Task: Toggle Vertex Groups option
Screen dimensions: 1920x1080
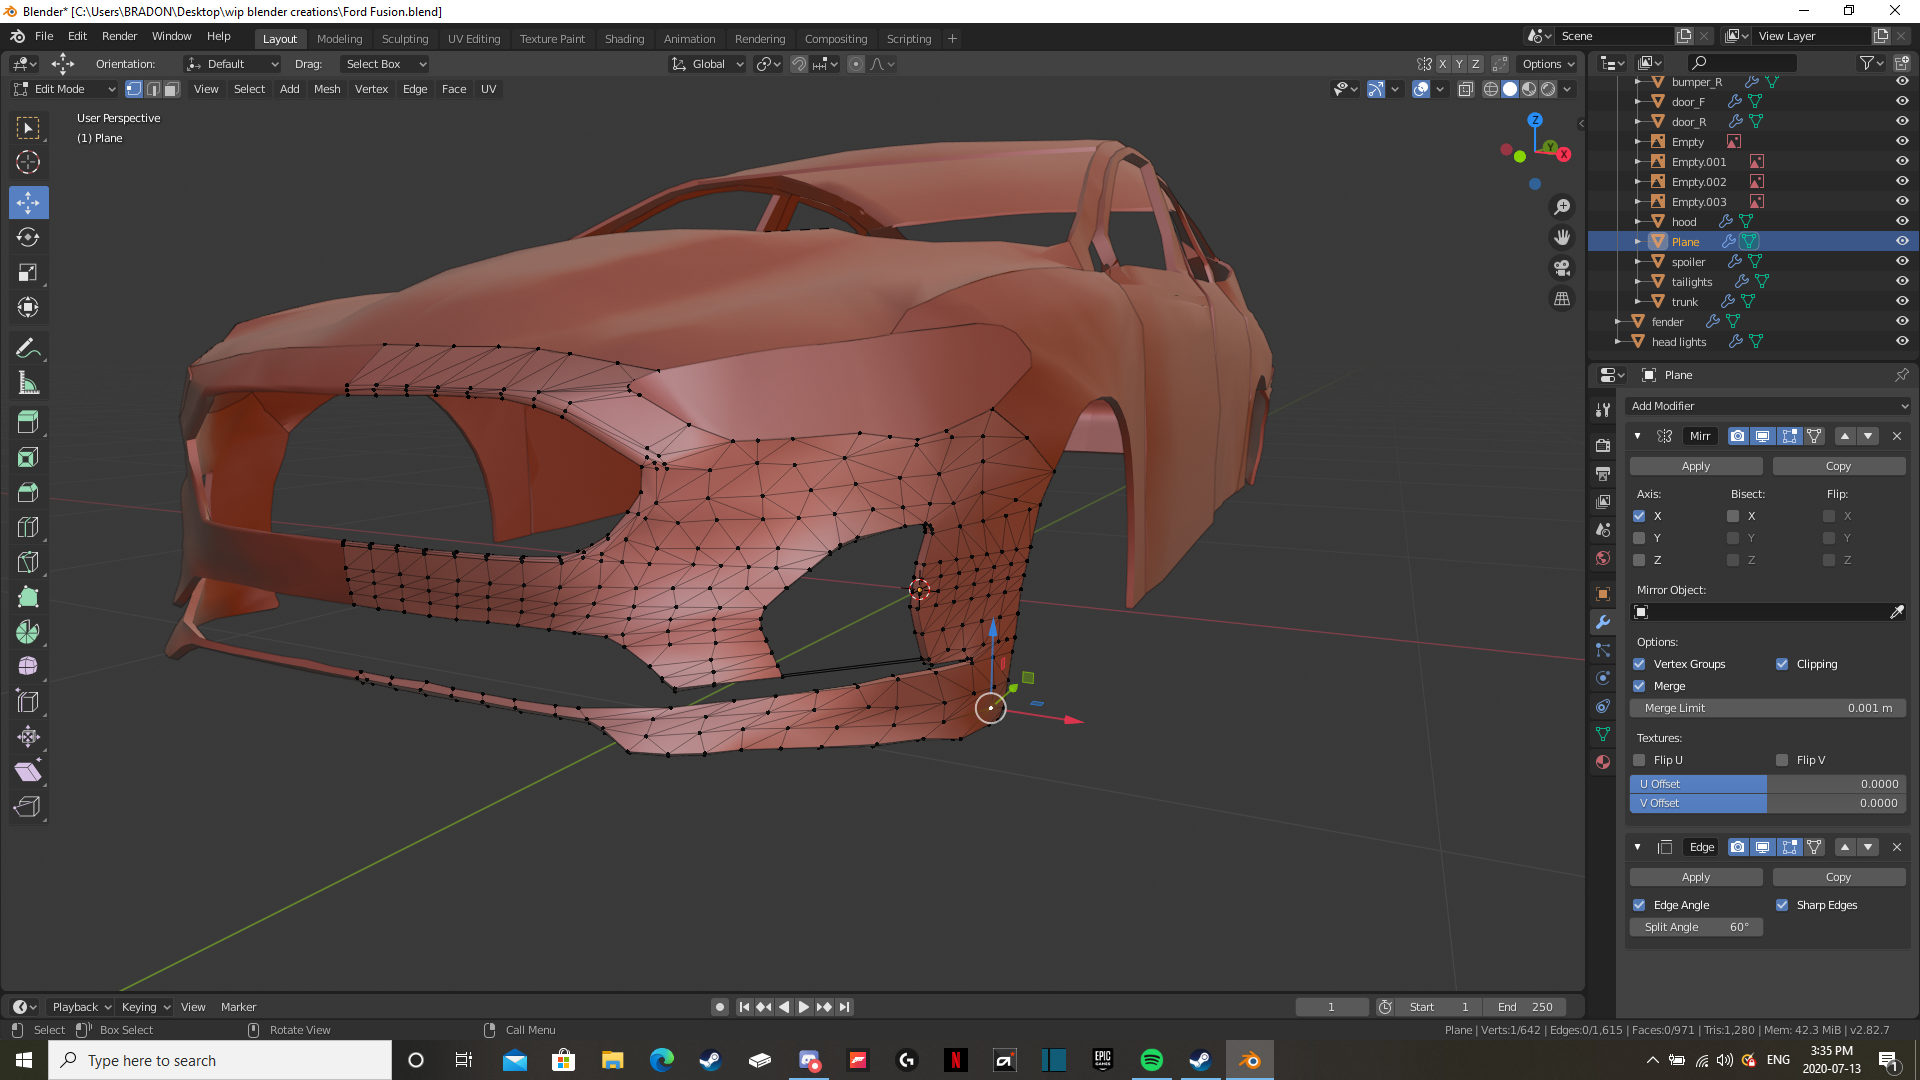Action: point(1639,664)
